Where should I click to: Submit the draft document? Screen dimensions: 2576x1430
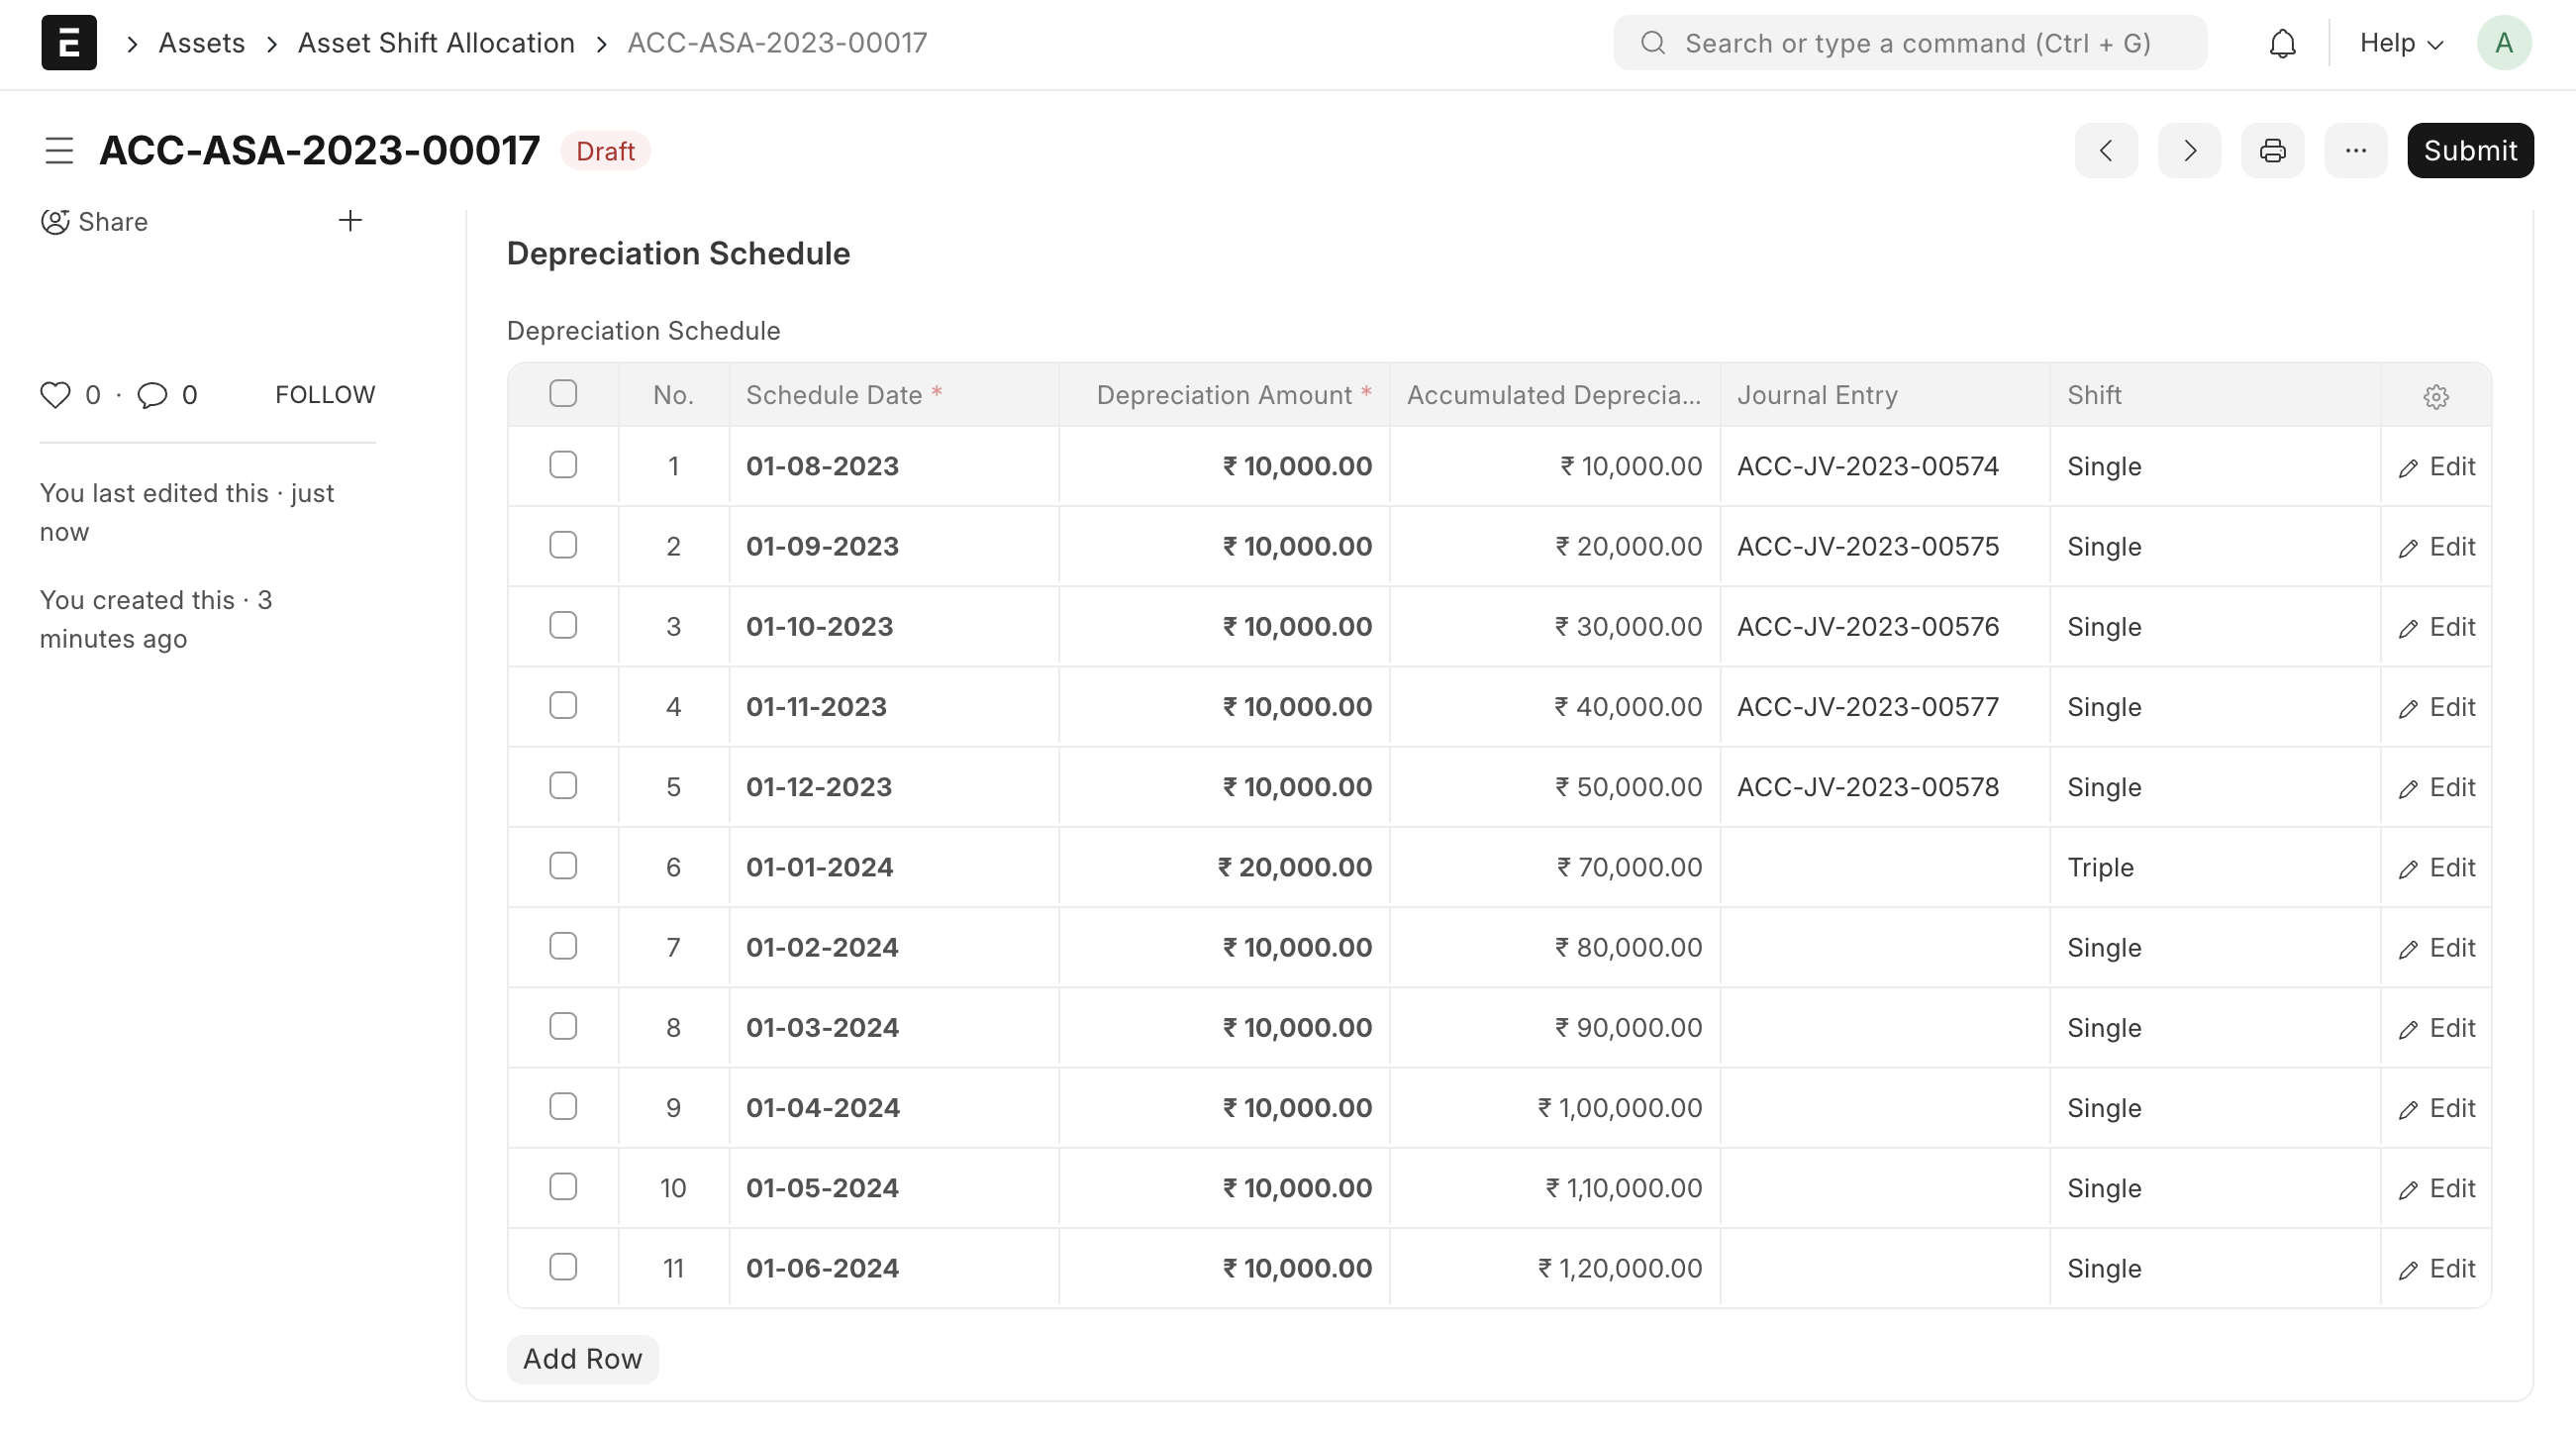pos(2470,151)
